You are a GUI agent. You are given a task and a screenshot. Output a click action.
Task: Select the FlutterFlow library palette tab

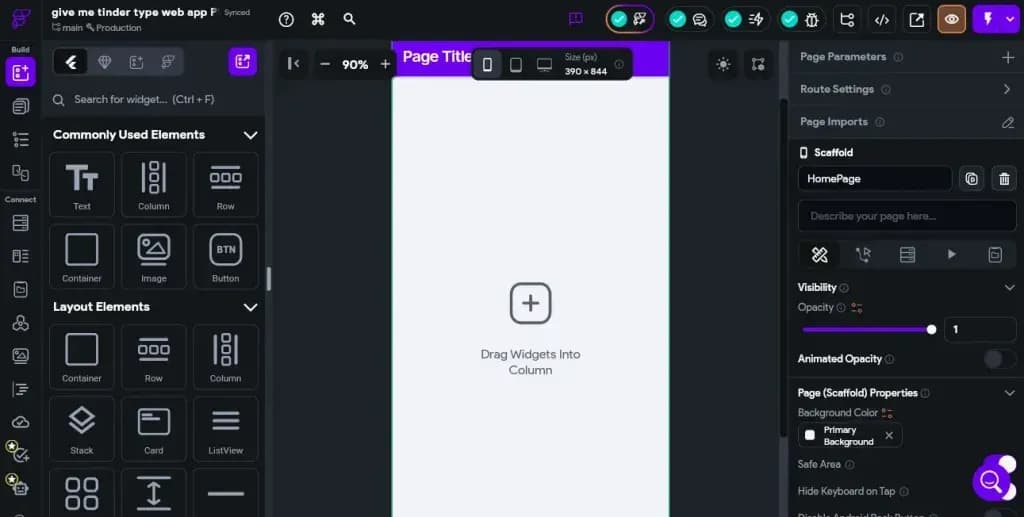(168, 62)
